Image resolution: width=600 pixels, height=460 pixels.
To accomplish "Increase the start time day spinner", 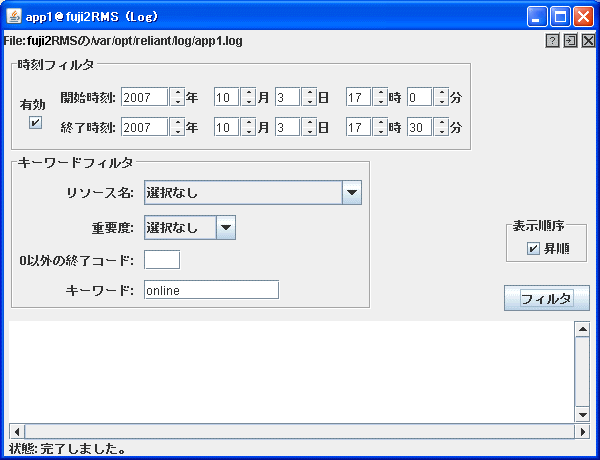I will (x=309, y=92).
